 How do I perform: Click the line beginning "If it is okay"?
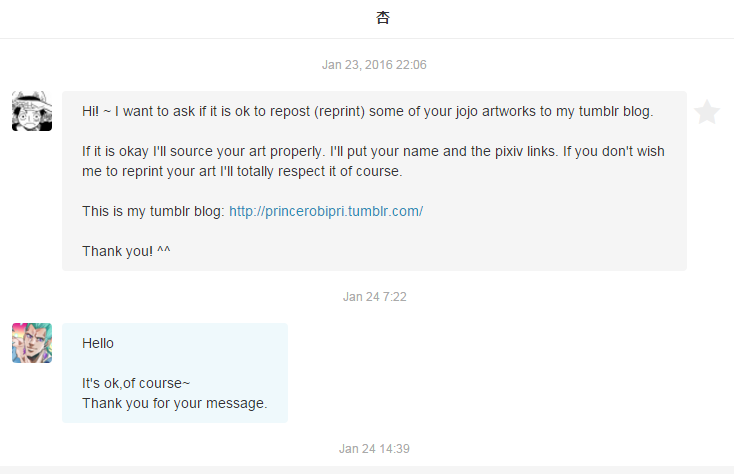(x=373, y=152)
